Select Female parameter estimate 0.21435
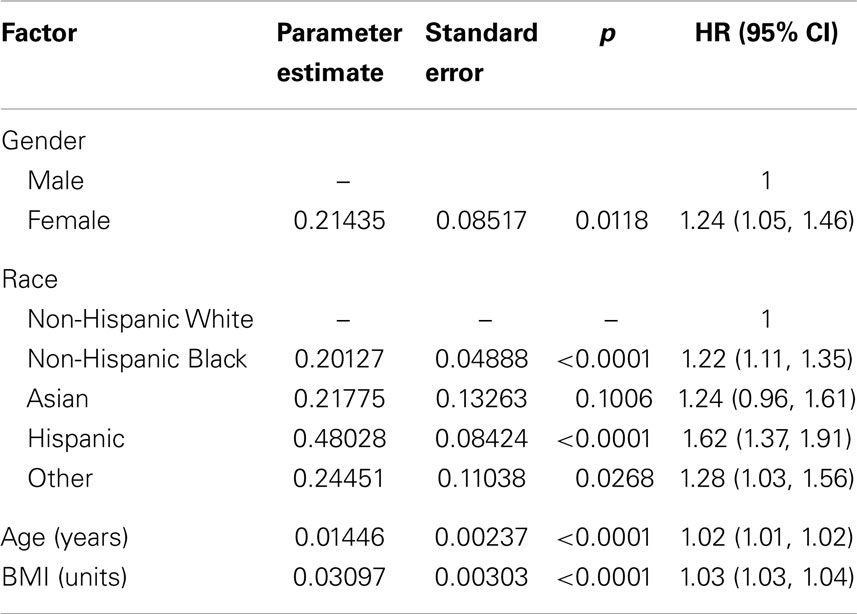This screenshot has width=857, height=614. (339, 221)
